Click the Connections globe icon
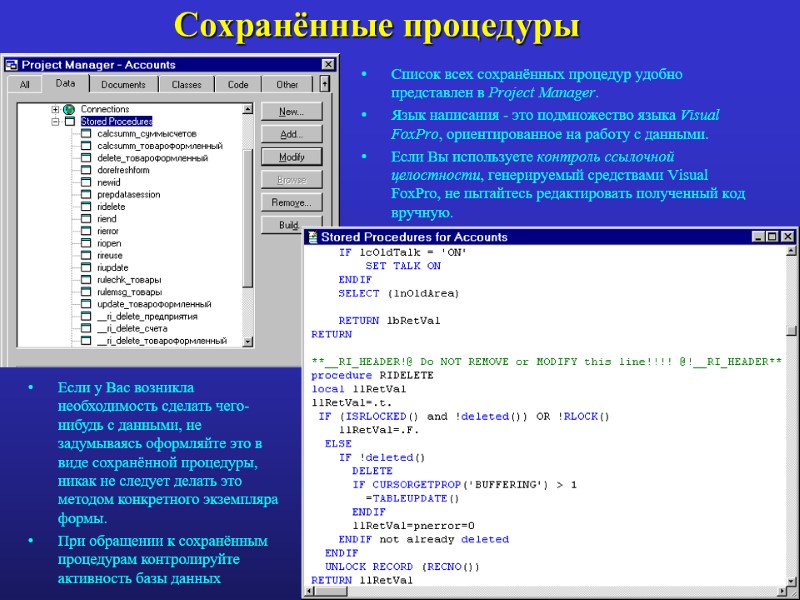The width and height of the screenshot is (800, 600). (68, 109)
